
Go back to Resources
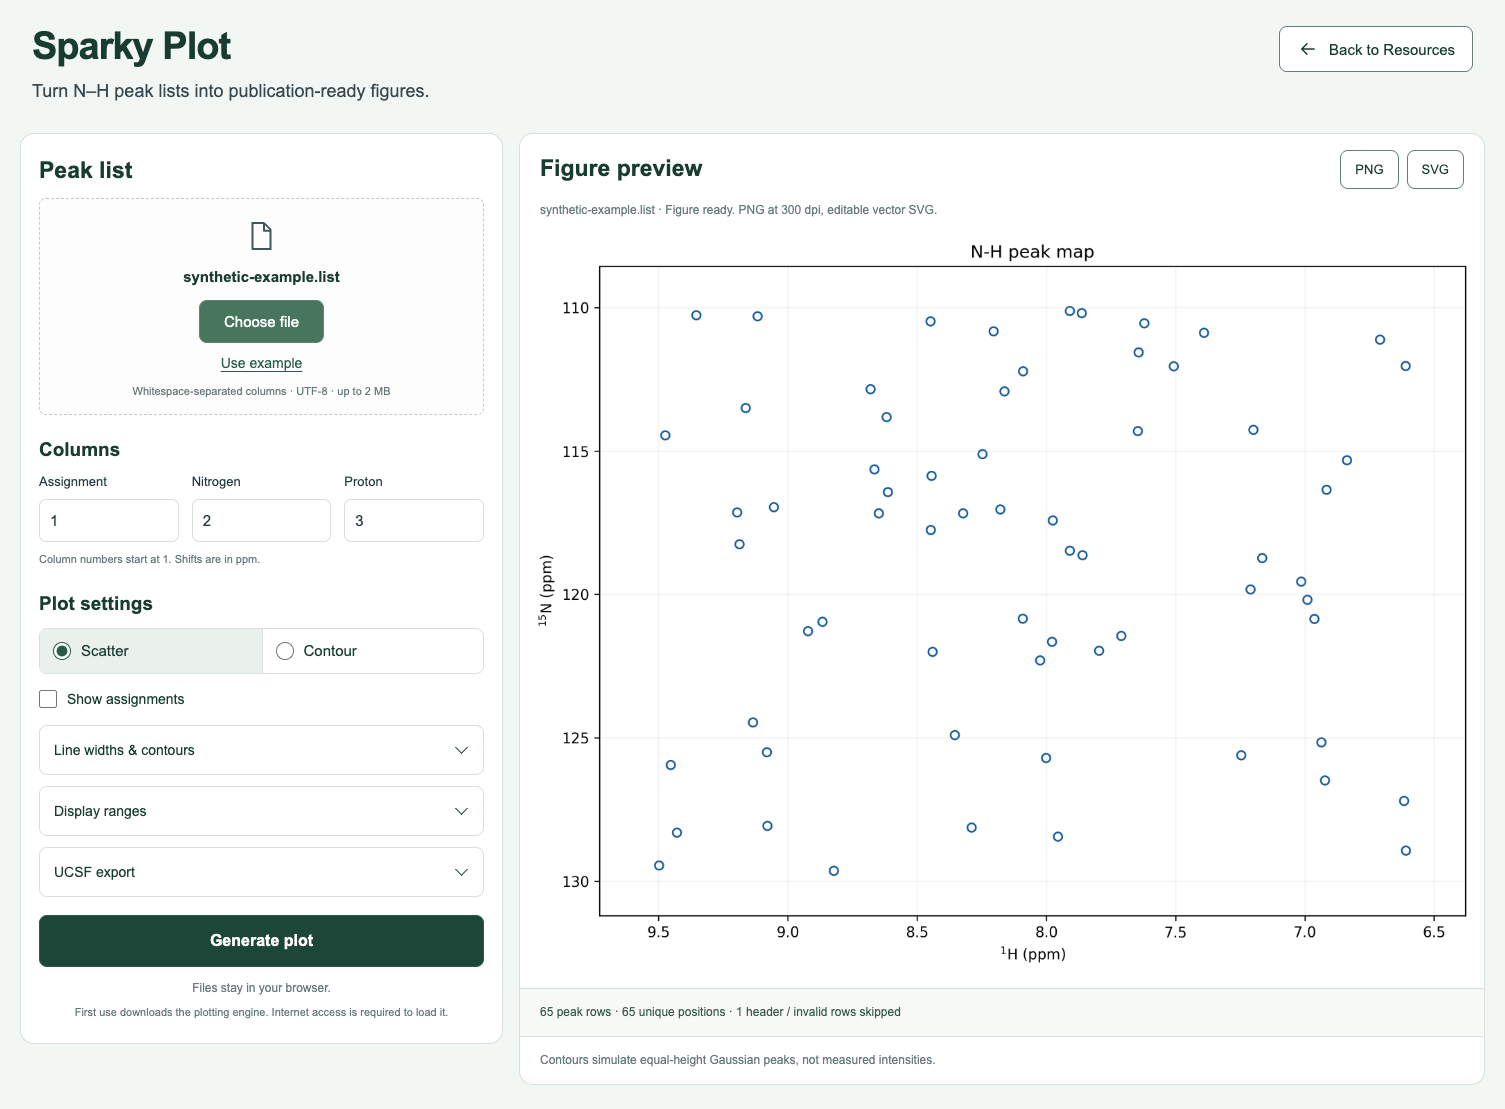click(1375, 49)
